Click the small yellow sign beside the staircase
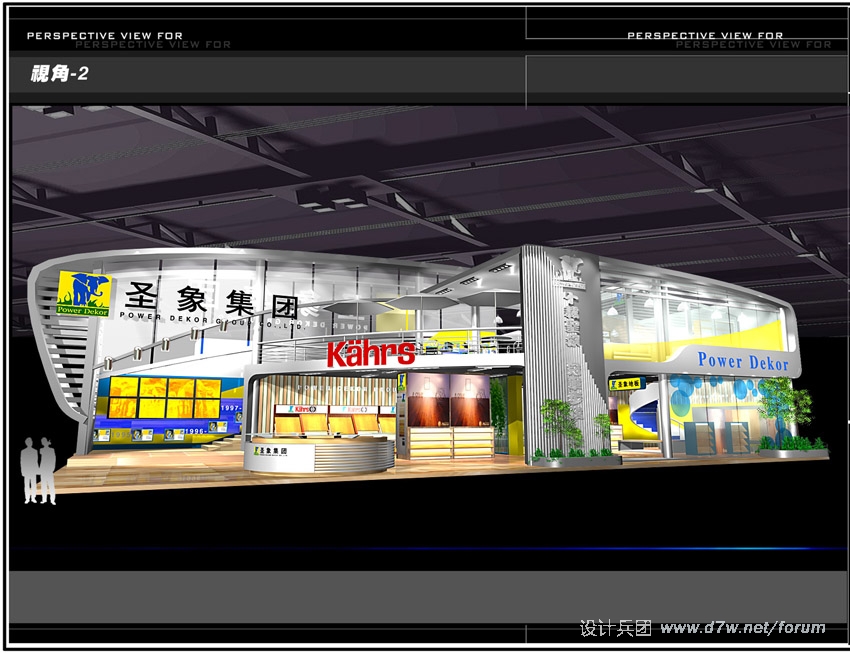850x653 pixels. 627,381
